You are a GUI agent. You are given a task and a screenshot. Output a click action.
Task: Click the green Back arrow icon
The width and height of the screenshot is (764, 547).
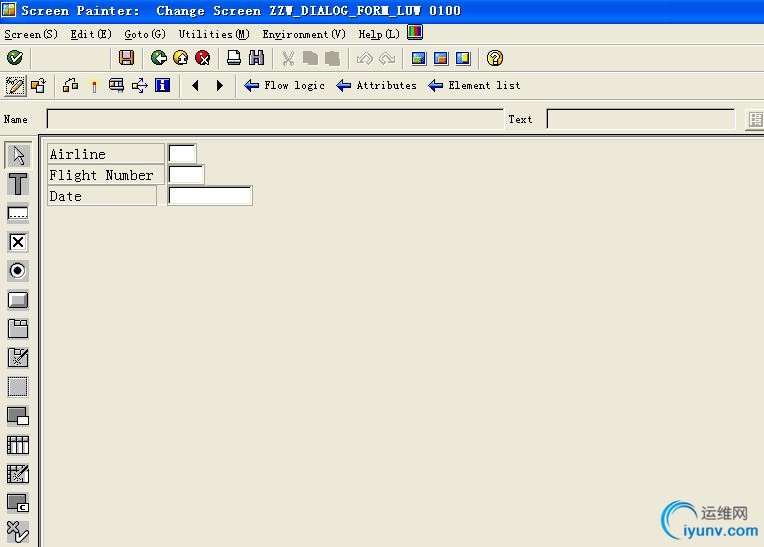click(158, 58)
